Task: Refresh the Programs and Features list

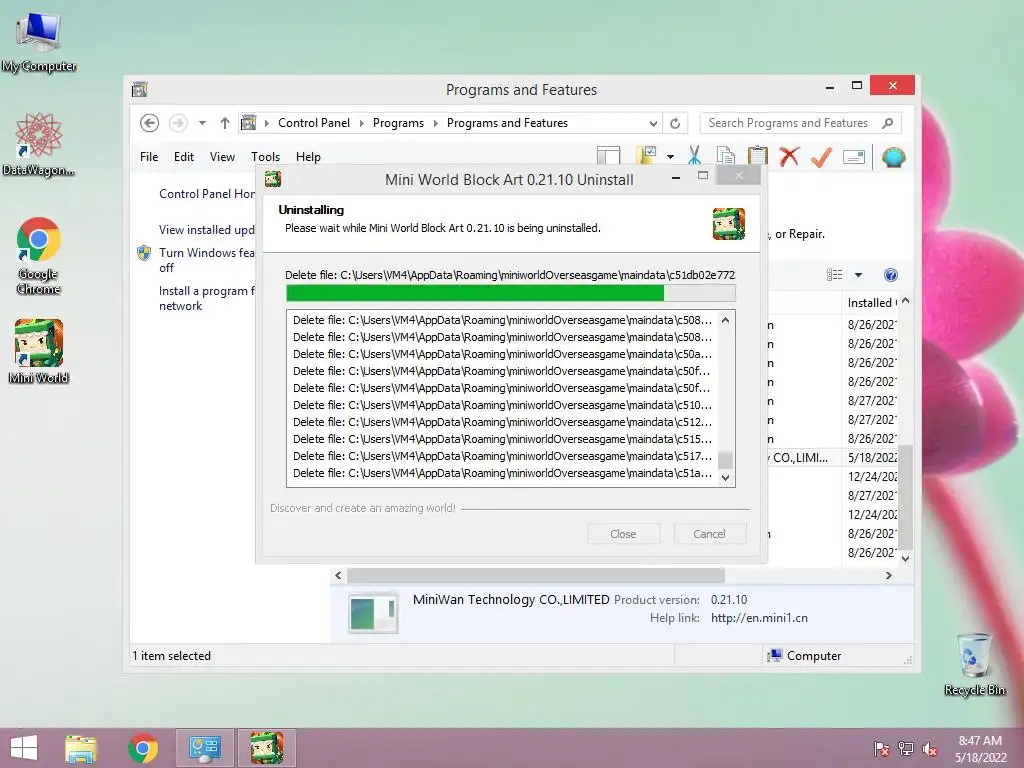Action: (675, 123)
